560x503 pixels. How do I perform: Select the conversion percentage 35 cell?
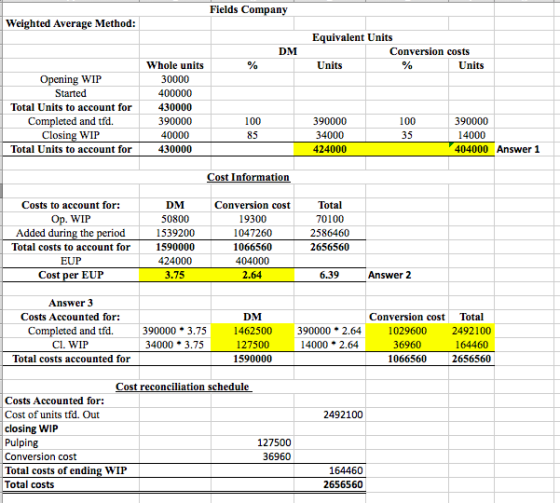[x=407, y=135]
